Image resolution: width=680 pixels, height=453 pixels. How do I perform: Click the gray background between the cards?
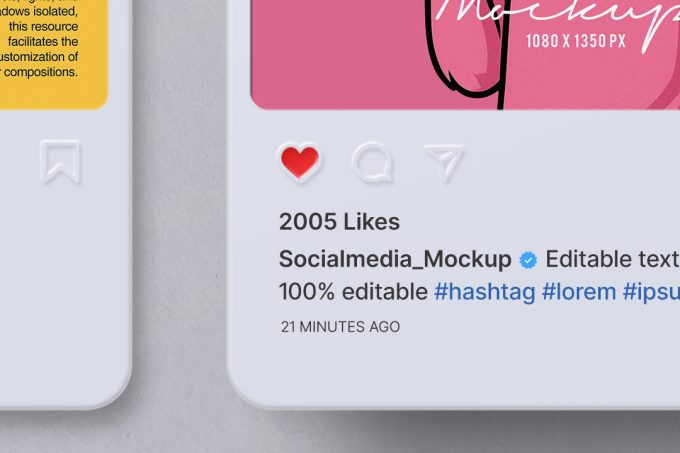tap(179, 217)
